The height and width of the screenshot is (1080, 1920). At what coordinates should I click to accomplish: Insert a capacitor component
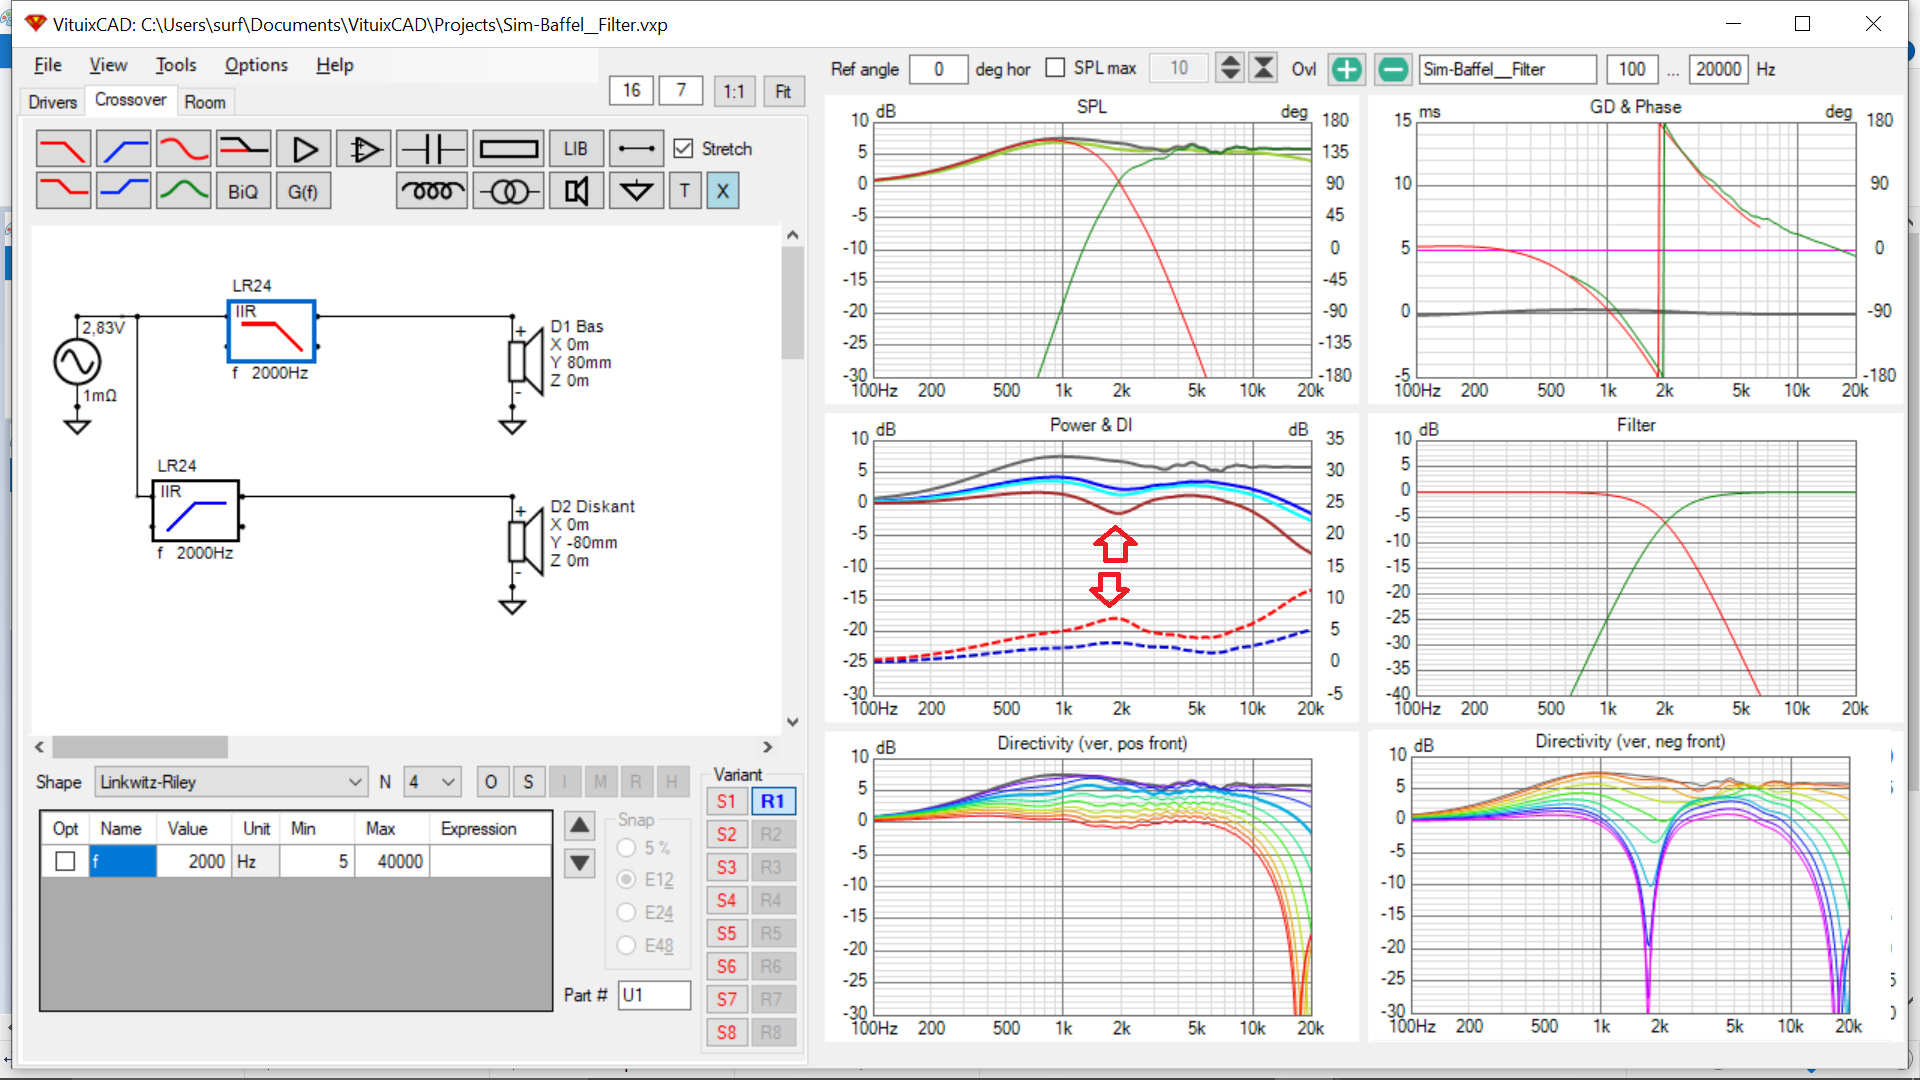tap(432, 149)
